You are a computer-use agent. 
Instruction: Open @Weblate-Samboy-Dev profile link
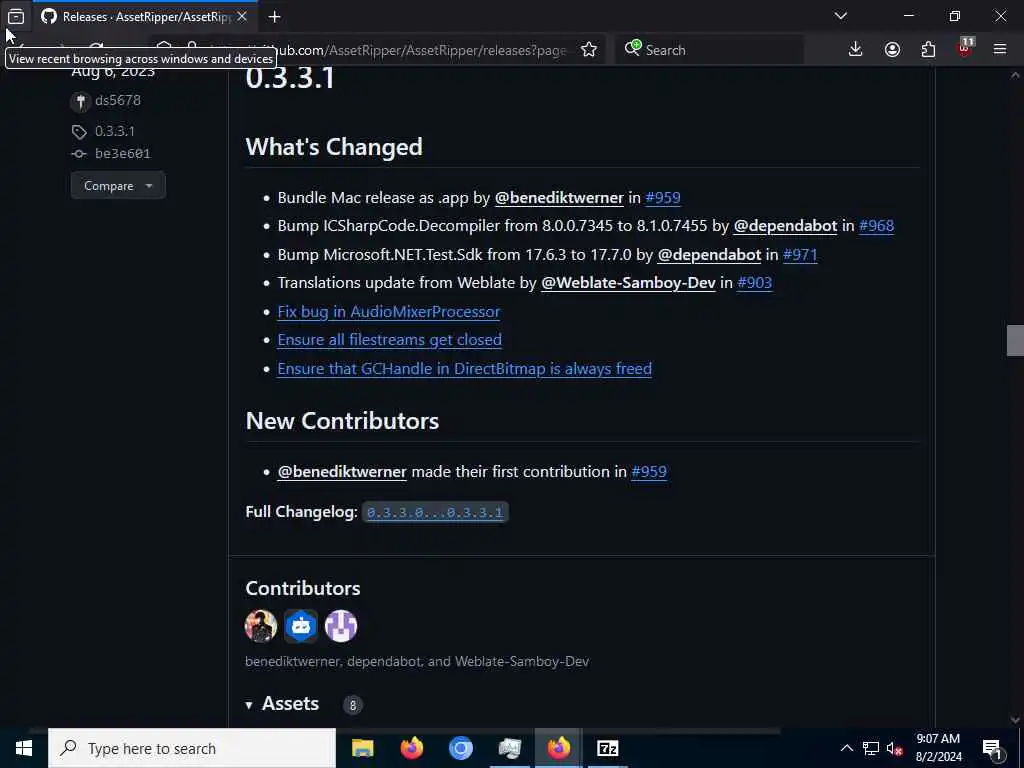628,283
